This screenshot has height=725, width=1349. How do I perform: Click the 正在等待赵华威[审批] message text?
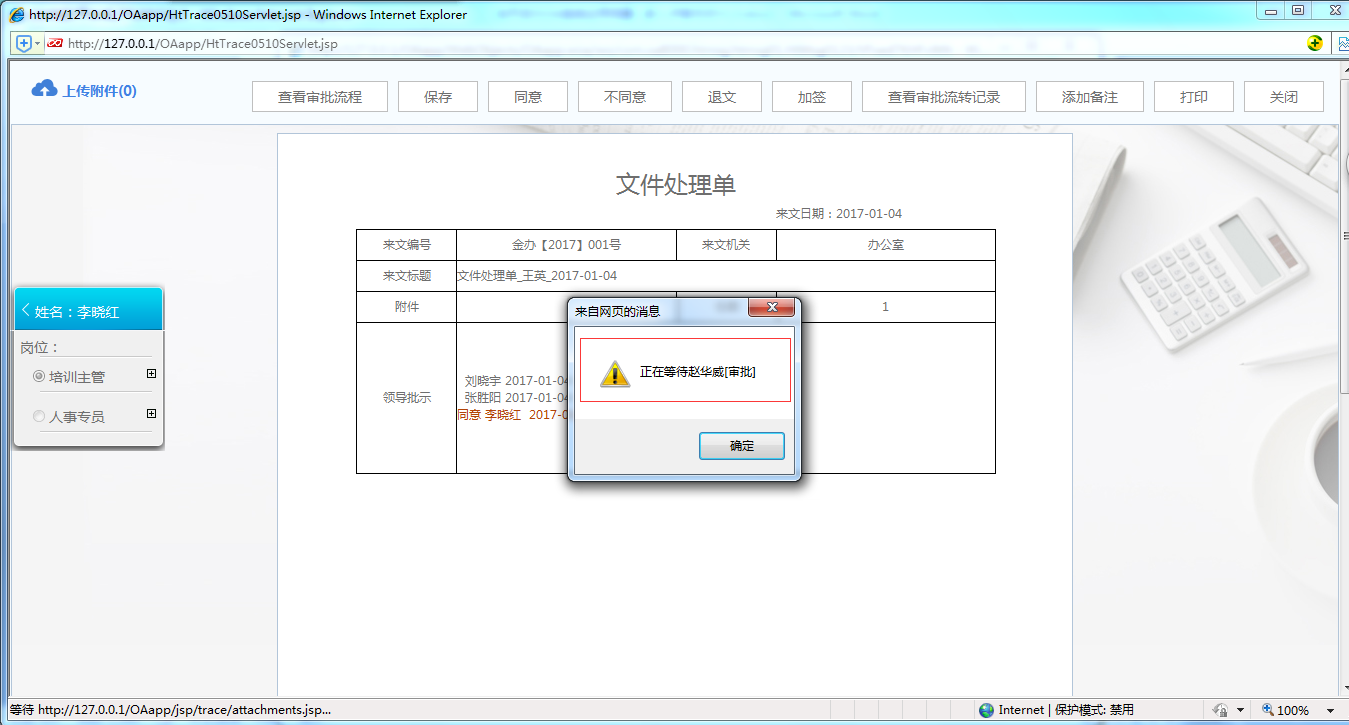coord(697,372)
